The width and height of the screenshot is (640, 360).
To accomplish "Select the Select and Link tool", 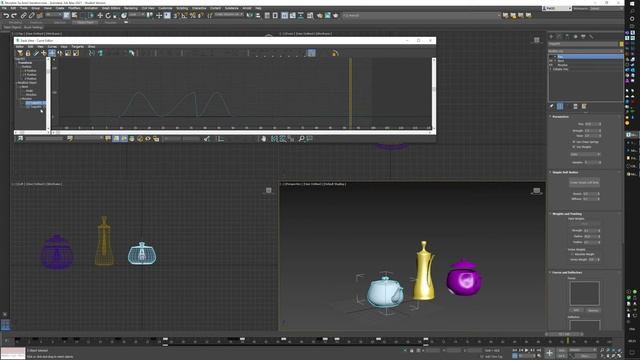I will click(x=23, y=16).
